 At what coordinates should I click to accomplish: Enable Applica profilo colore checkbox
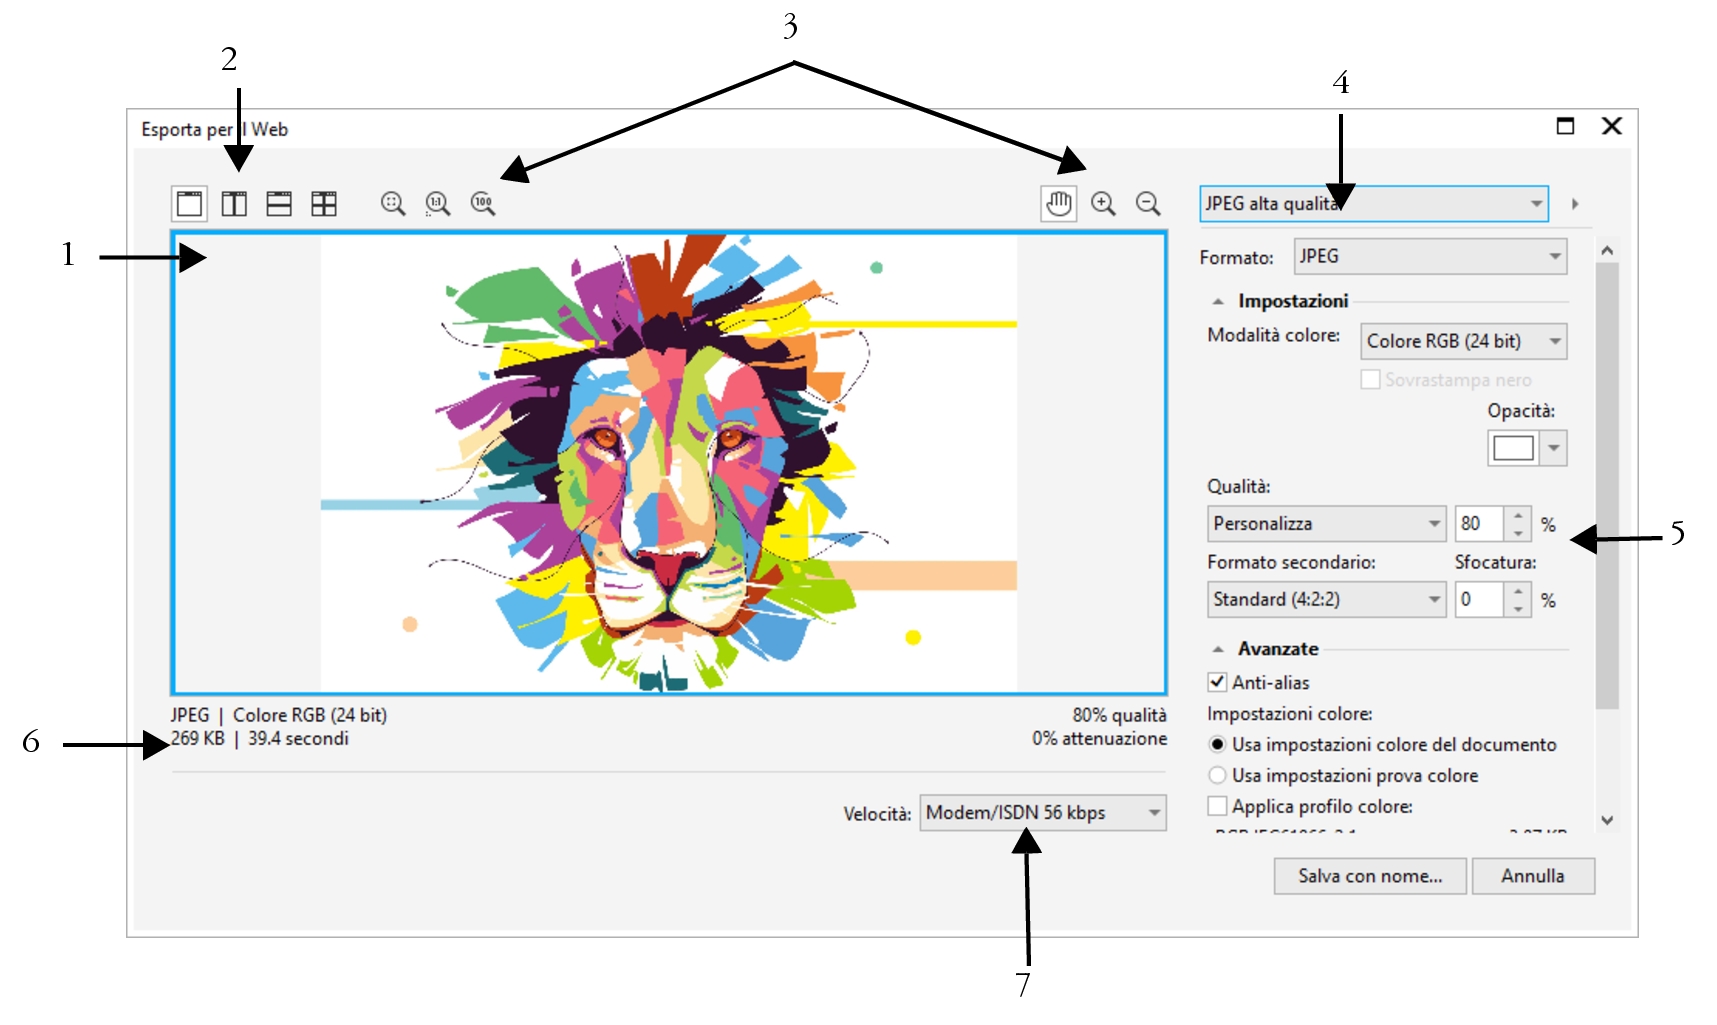1217,806
